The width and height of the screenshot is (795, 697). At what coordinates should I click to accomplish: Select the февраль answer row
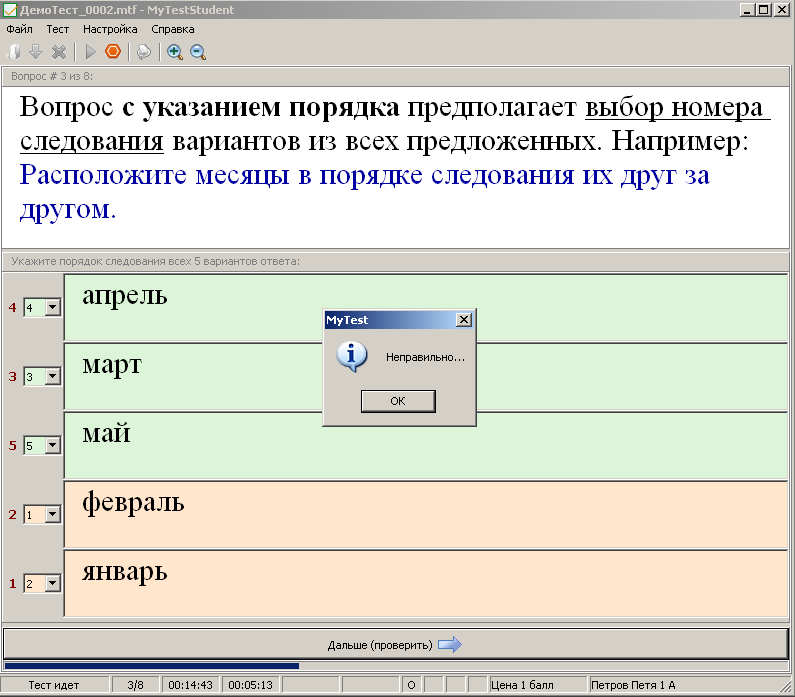pos(426,515)
